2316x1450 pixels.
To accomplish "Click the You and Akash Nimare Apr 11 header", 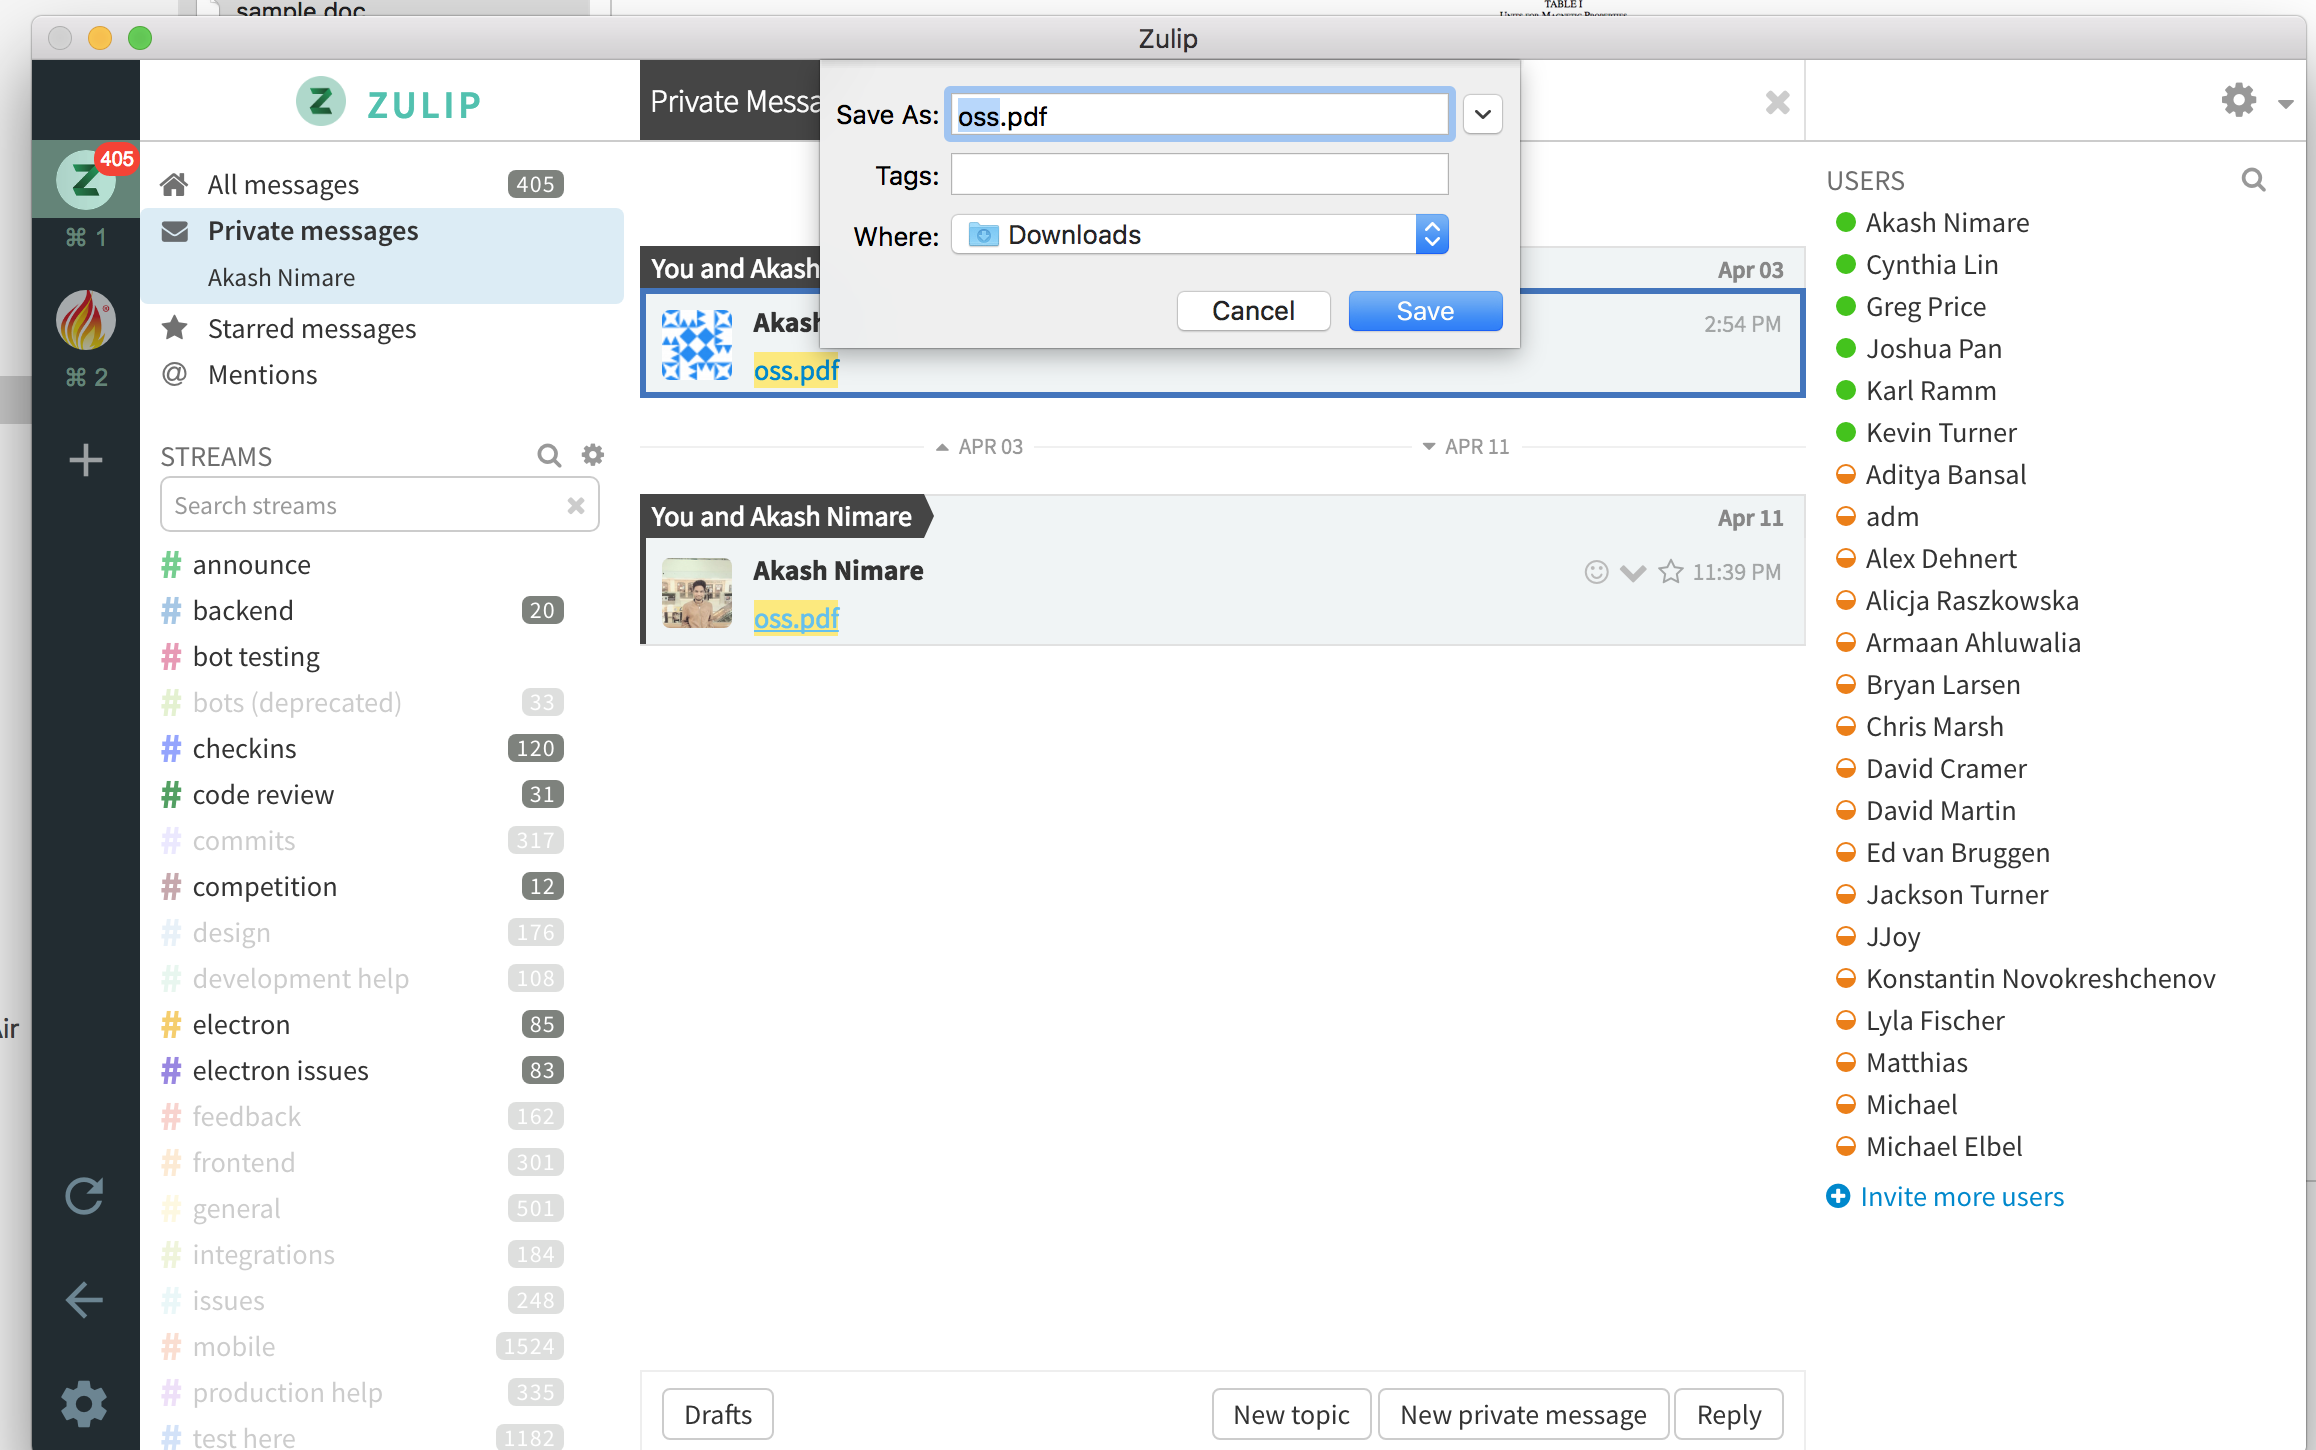I will (x=781, y=517).
